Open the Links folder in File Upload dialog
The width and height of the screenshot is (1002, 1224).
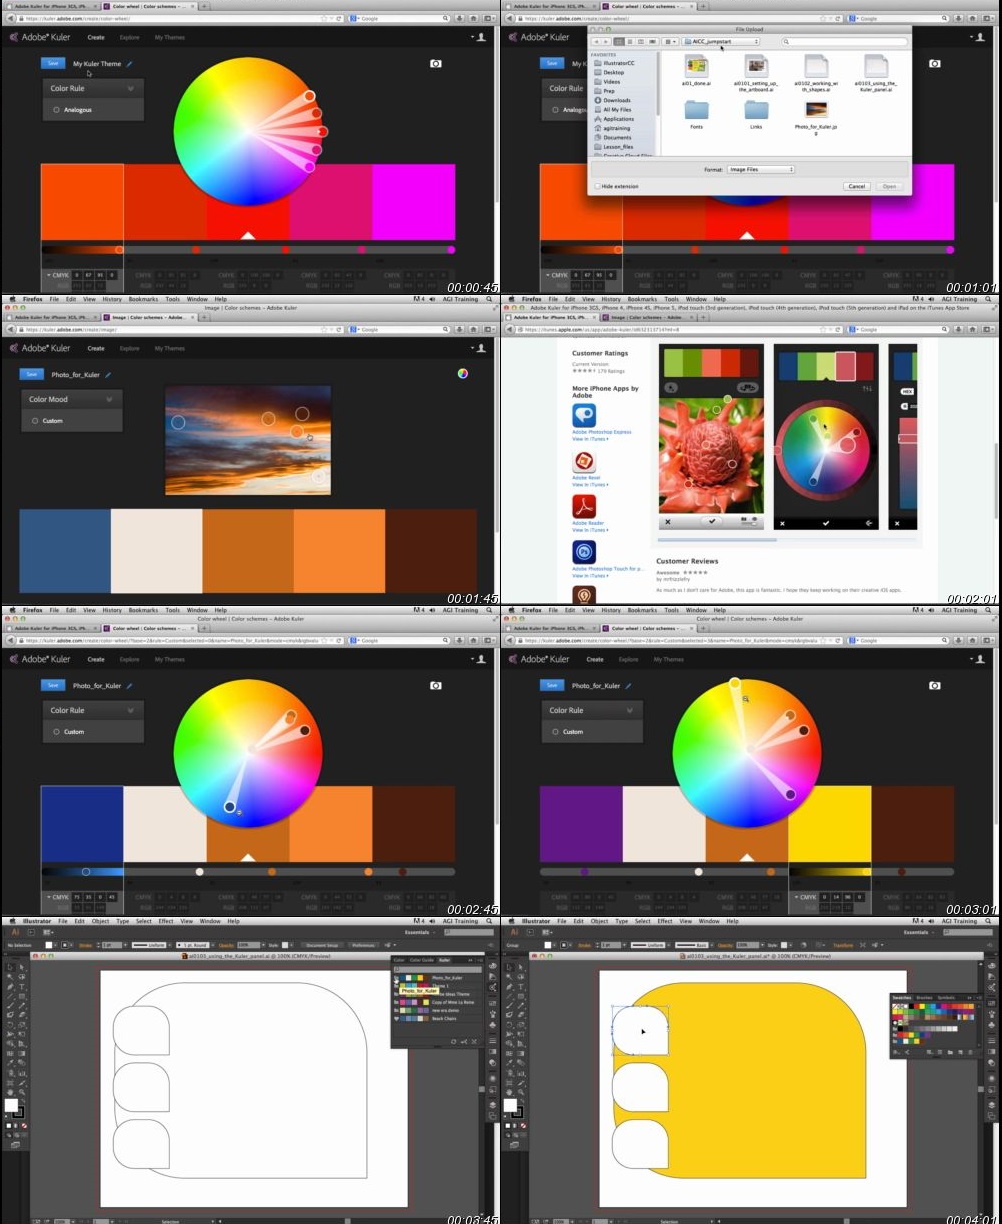coord(756,110)
